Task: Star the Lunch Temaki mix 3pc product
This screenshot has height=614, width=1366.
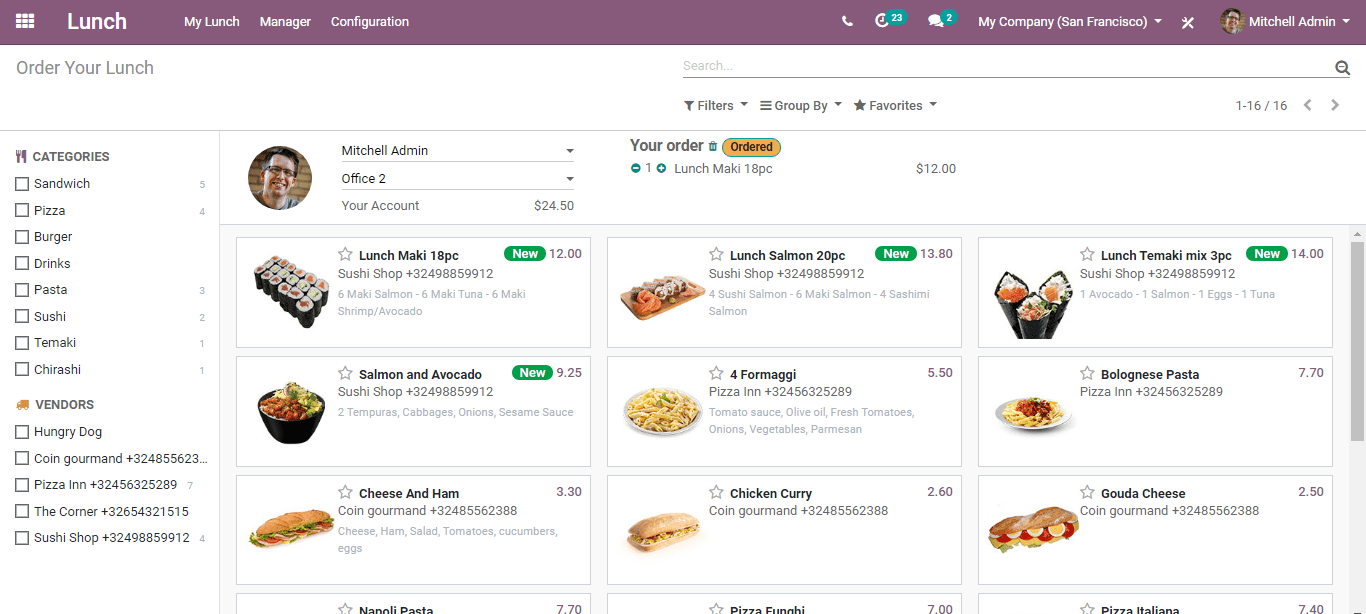Action: (x=1087, y=254)
